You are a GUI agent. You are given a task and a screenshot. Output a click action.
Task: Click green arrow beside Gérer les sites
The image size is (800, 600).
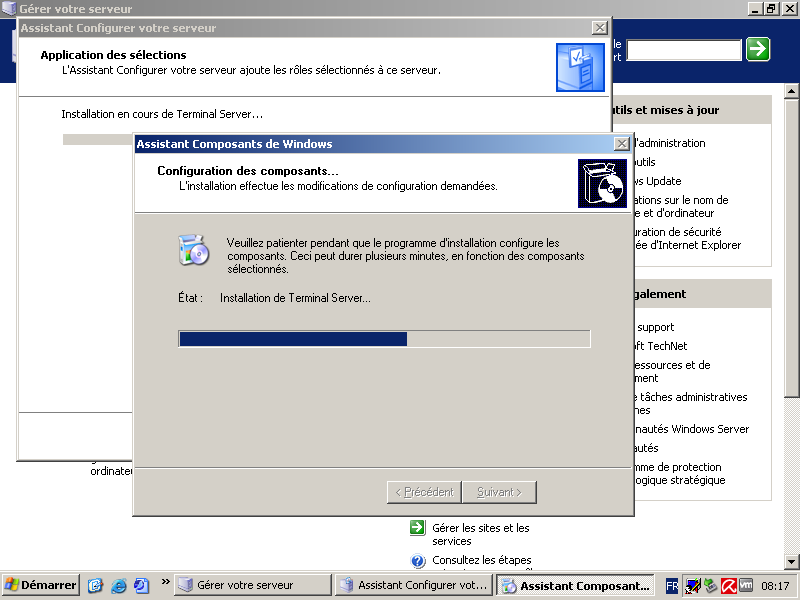(x=418, y=528)
